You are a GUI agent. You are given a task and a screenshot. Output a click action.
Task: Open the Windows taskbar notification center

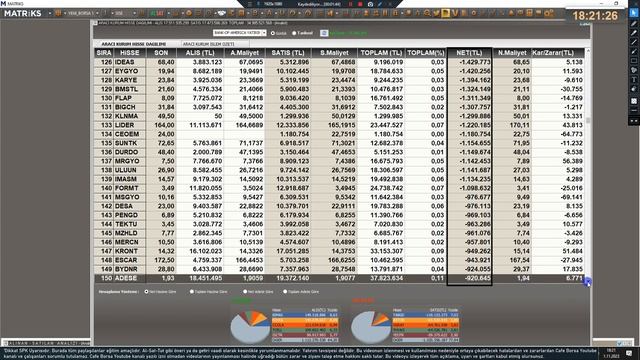(629, 353)
